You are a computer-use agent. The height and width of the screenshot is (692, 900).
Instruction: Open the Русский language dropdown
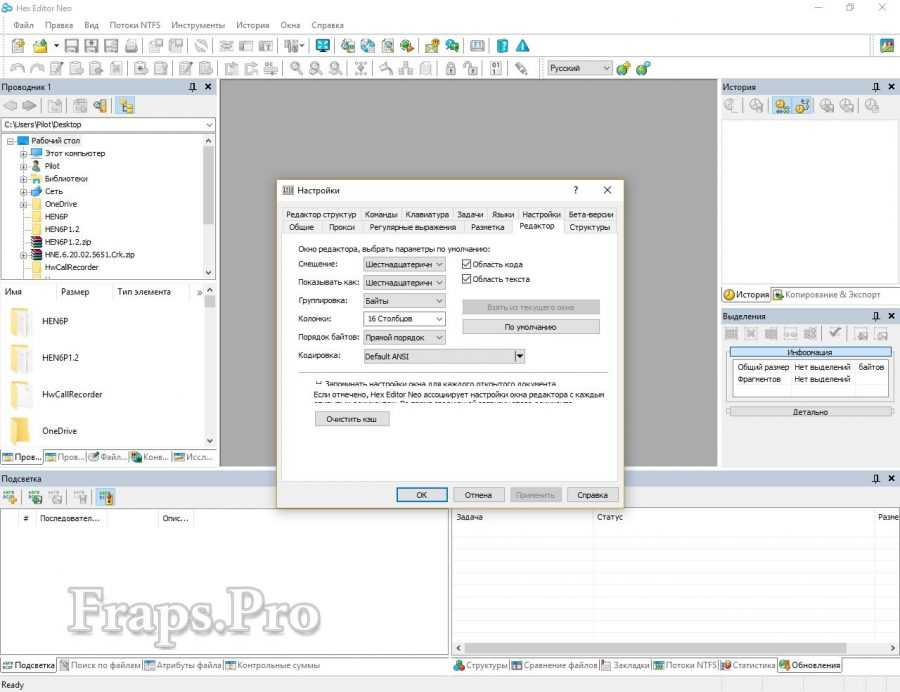(579, 68)
